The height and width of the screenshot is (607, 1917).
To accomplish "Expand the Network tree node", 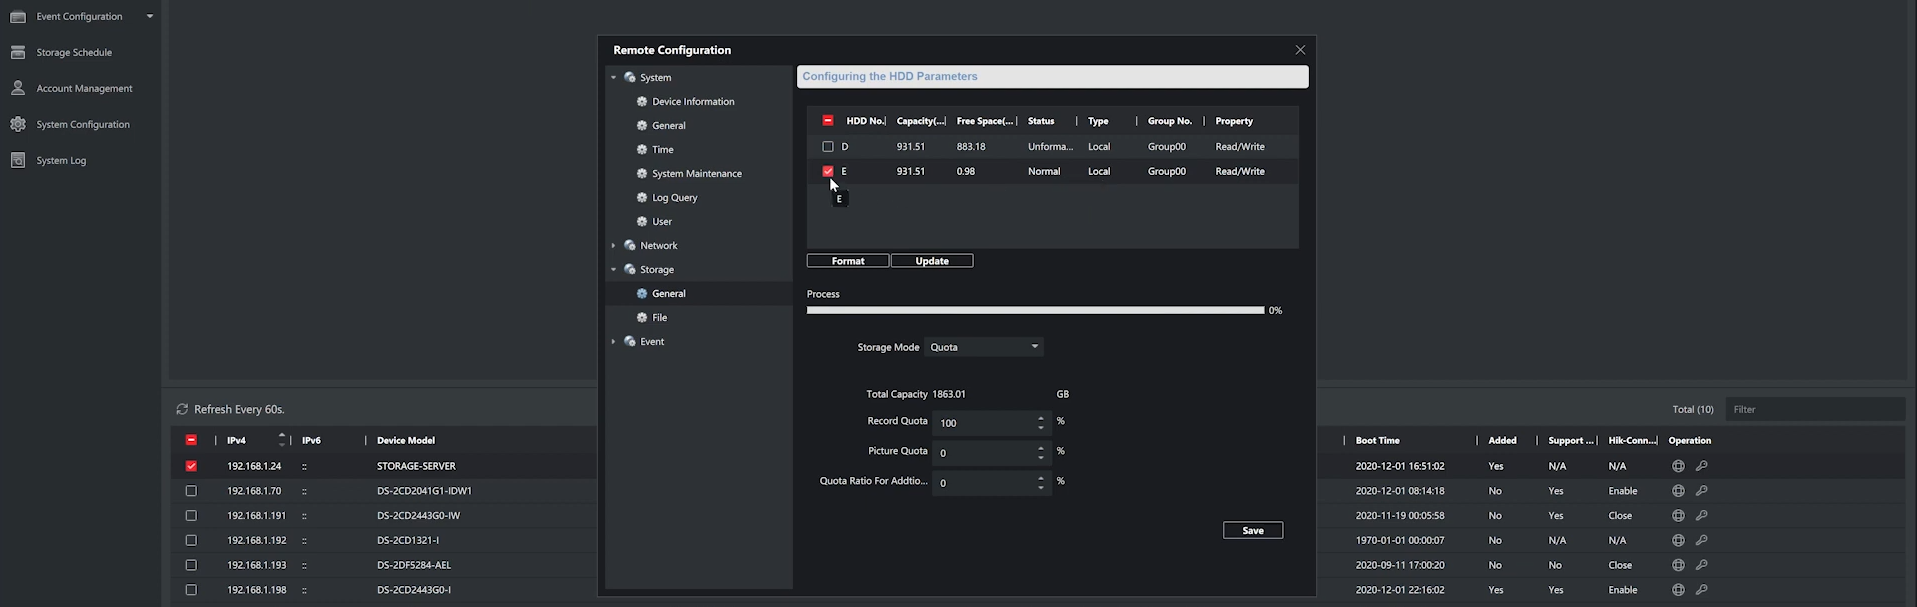I will 614,246.
